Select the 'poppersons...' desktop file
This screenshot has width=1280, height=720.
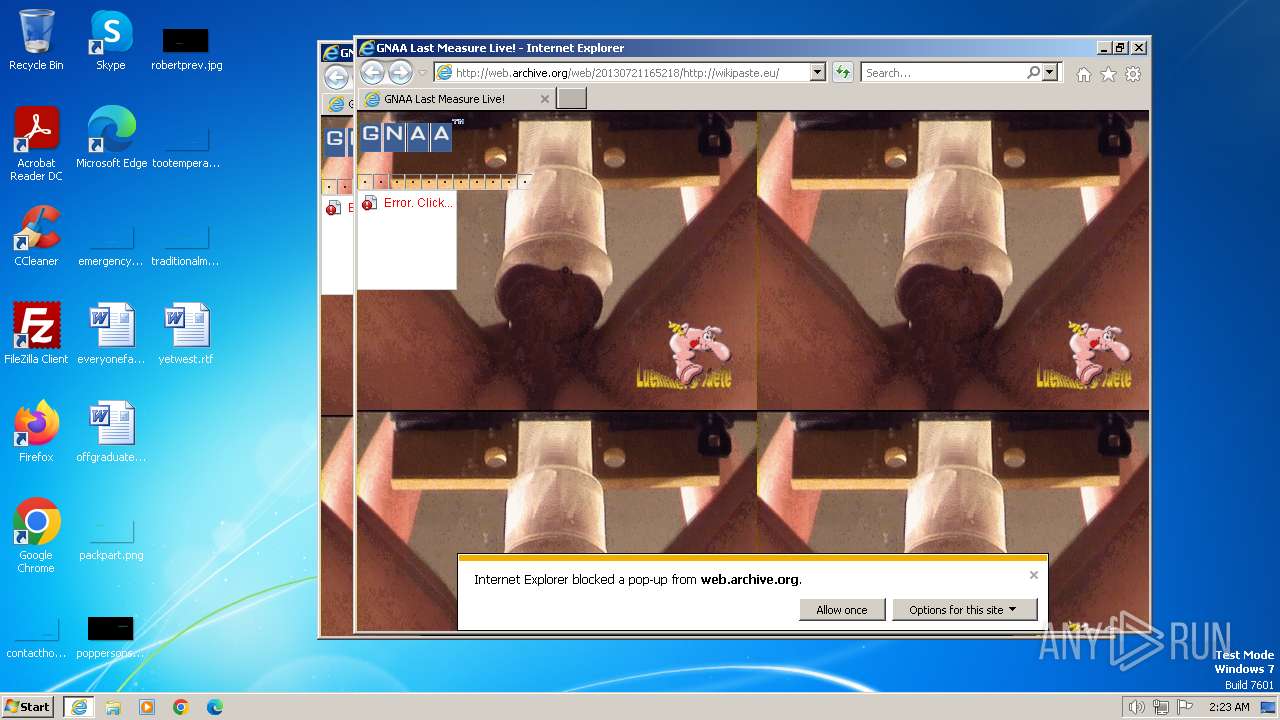[111, 638]
